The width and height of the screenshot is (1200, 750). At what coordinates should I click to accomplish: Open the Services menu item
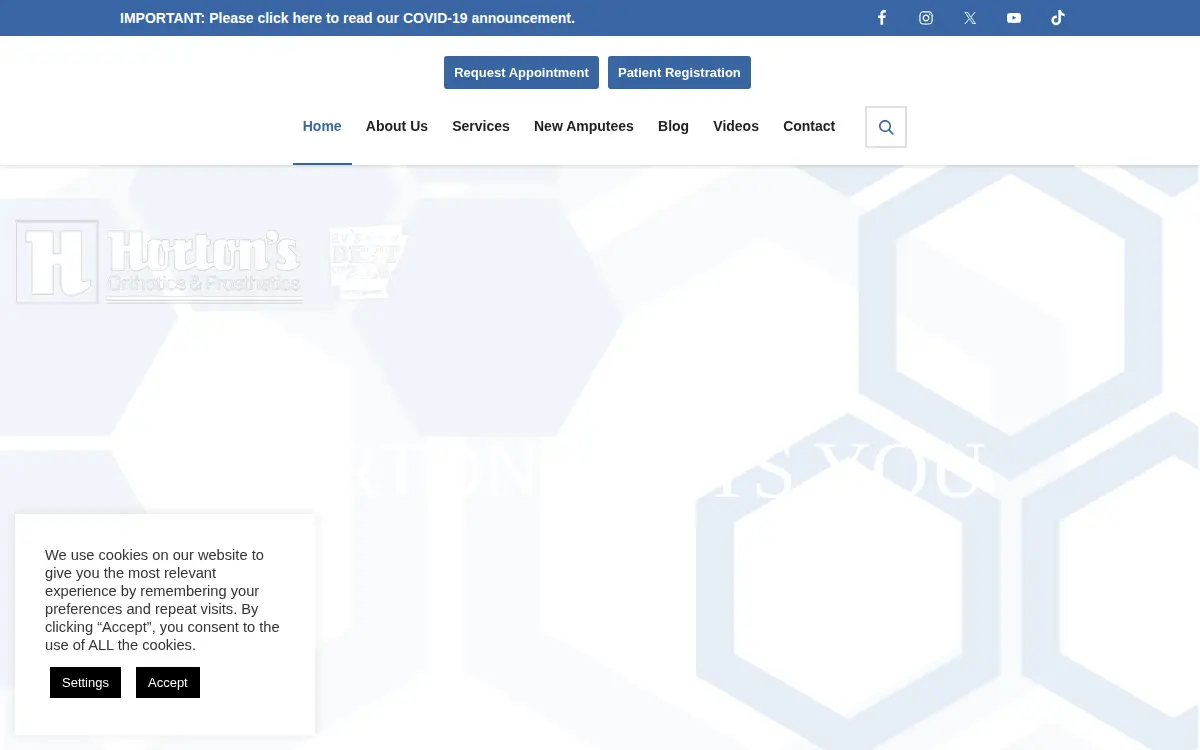click(481, 126)
